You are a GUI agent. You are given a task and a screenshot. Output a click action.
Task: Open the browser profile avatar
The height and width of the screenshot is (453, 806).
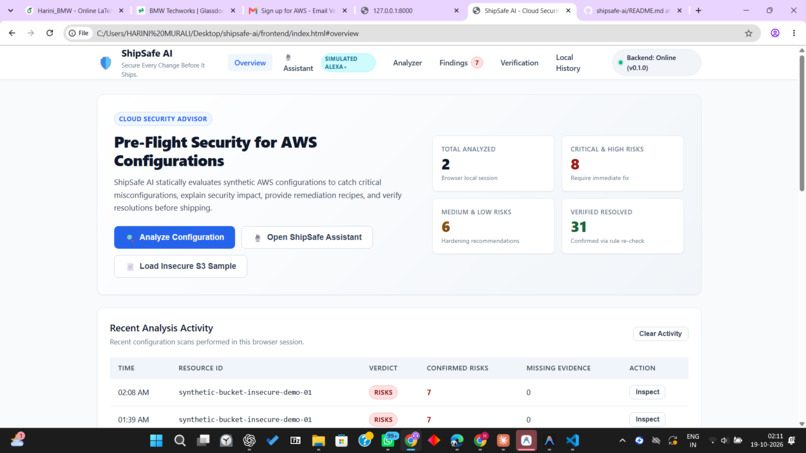(775, 33)
